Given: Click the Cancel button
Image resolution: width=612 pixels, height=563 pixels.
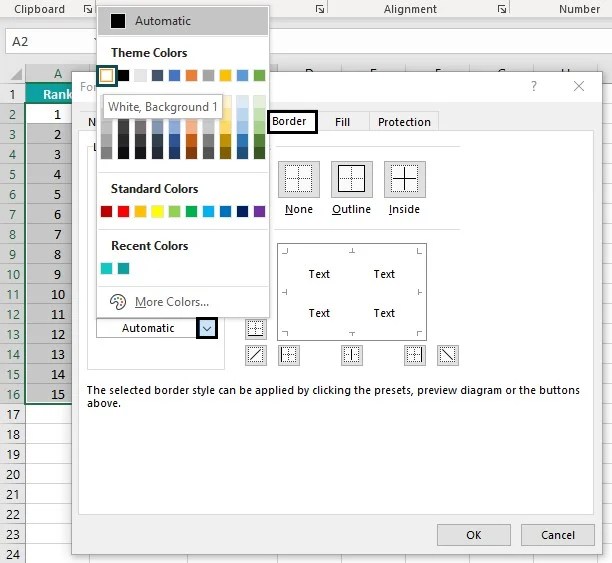Looking at the screenshot, I should (558, 535).
